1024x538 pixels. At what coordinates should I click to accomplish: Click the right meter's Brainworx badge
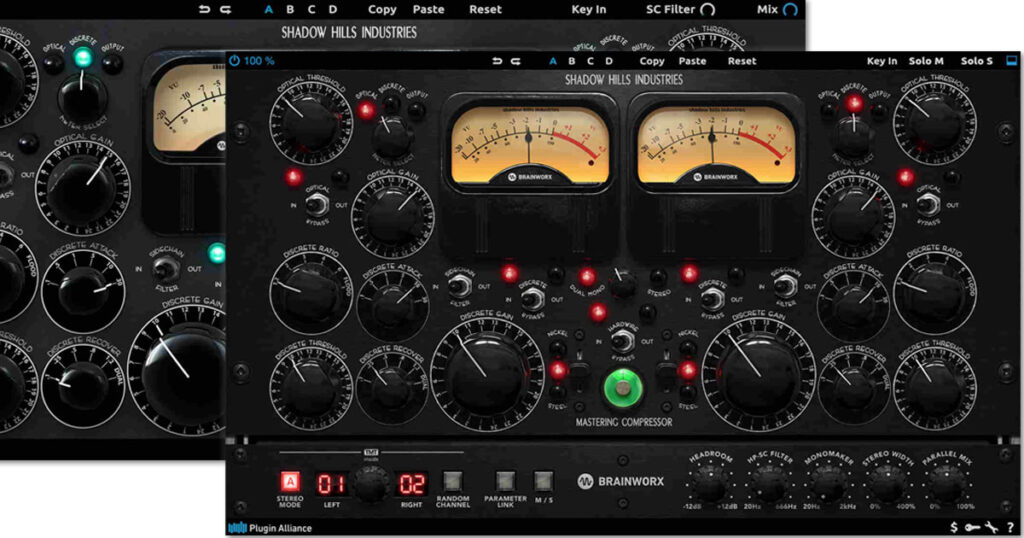[716, 177]
